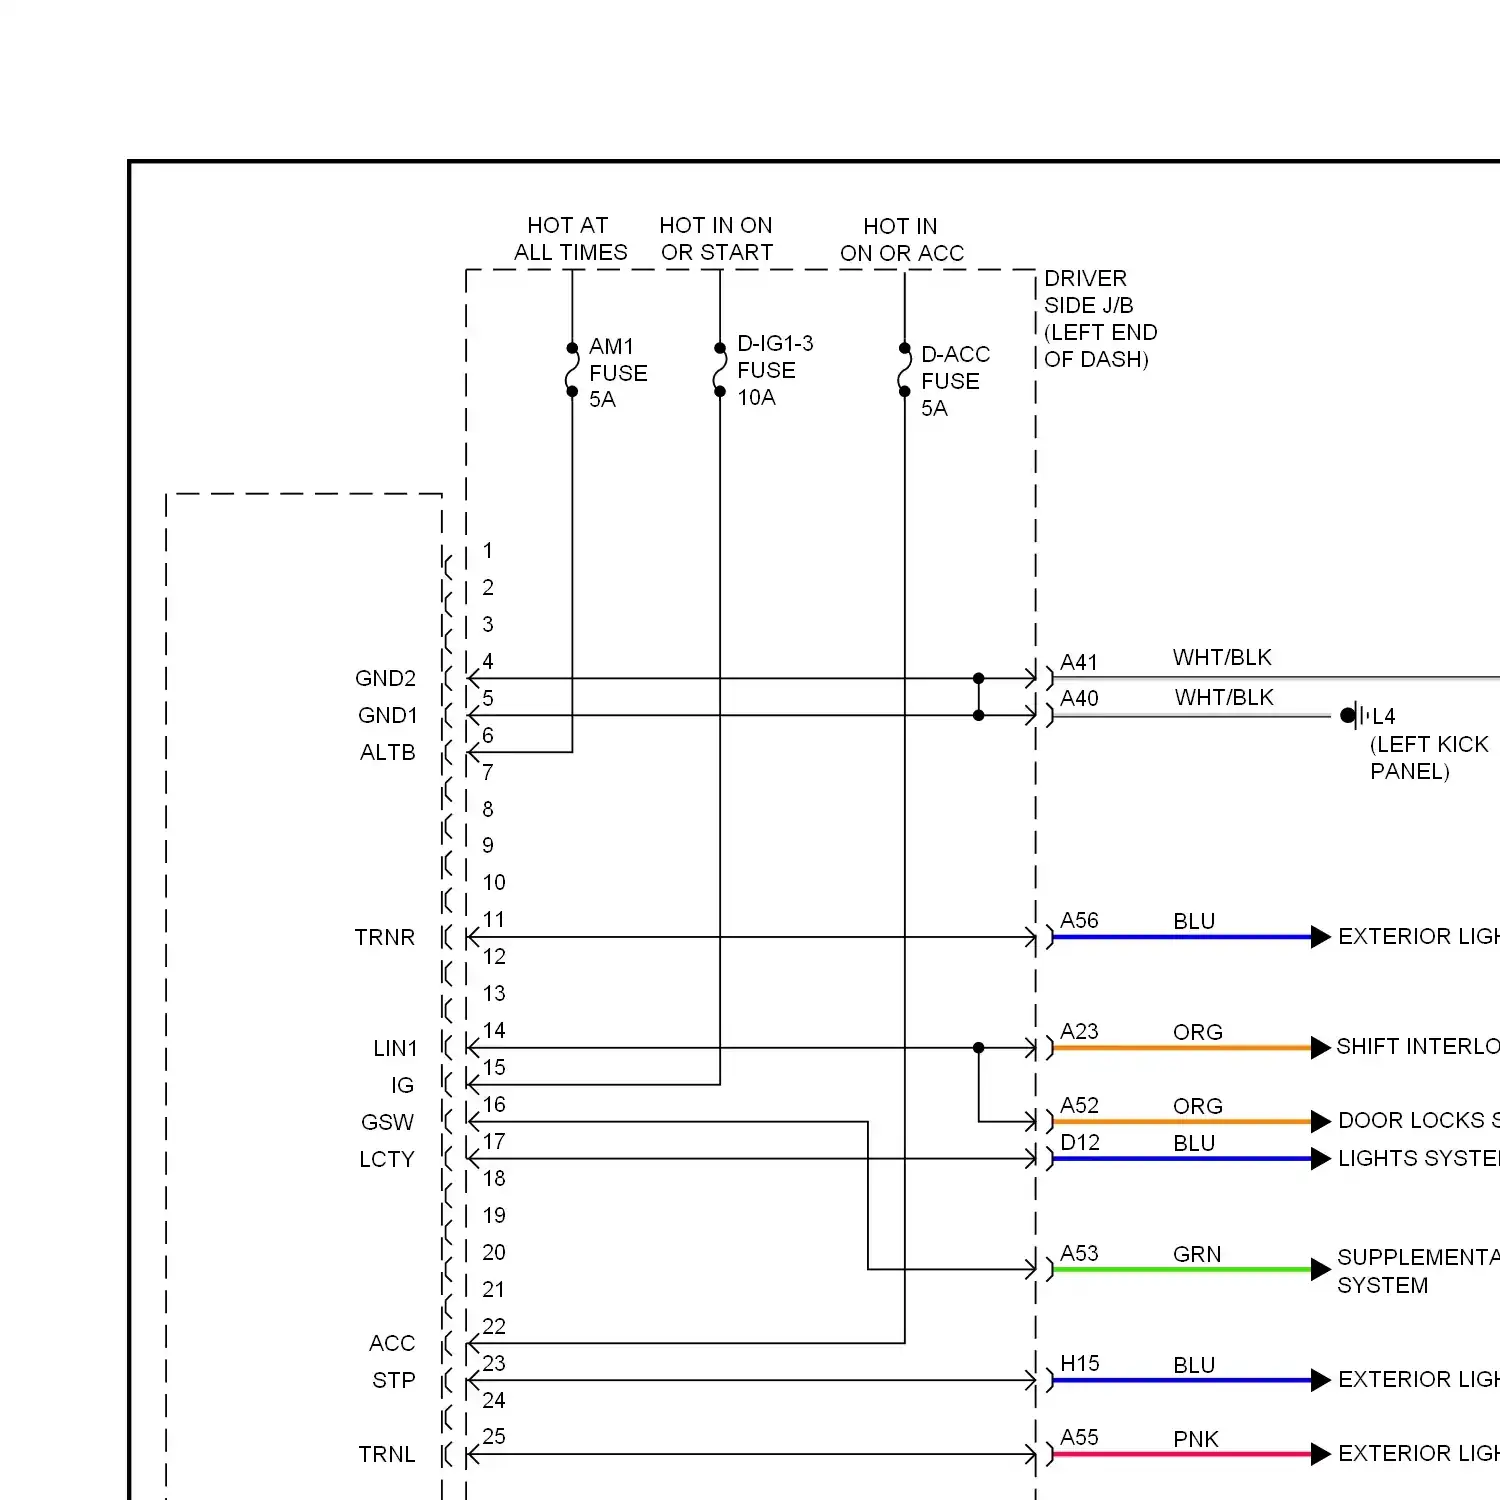Viewport: 1500px width, 1500px height.
Task: Select the 'HOT AT ALL TIMES' label
Action: coord(570,239)
